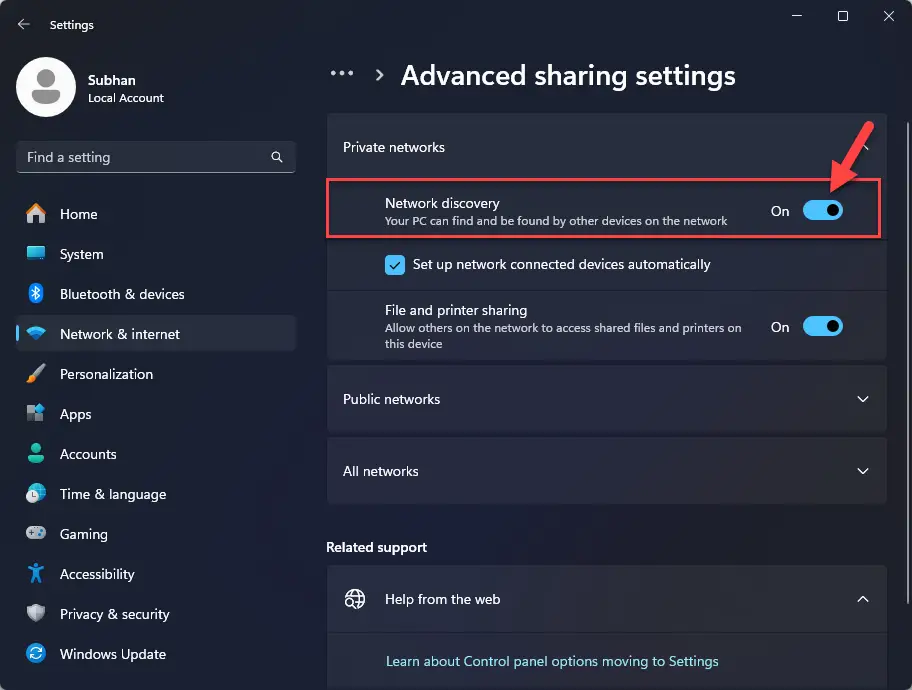Click the Bluetooth & devices icon

click(36, 294)
